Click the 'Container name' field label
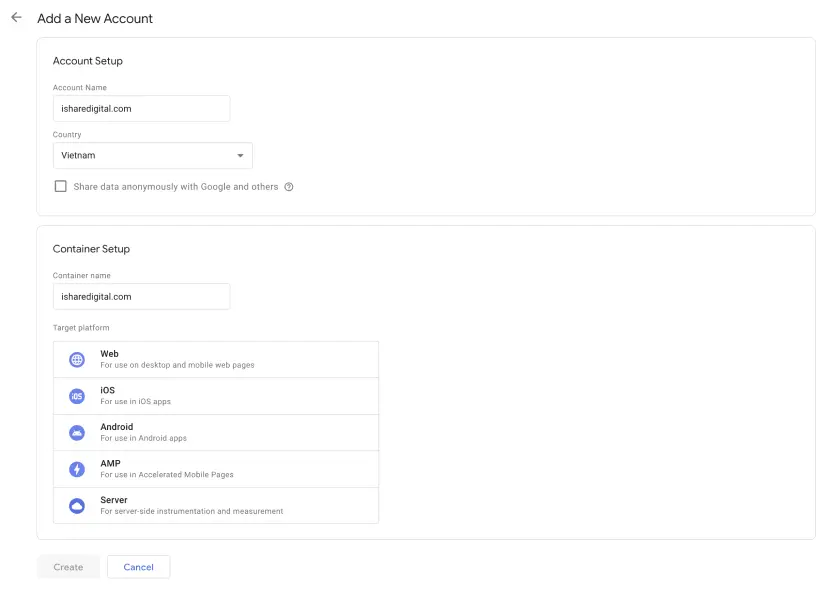Screen dimensions: 826x591 coord(82,275)
